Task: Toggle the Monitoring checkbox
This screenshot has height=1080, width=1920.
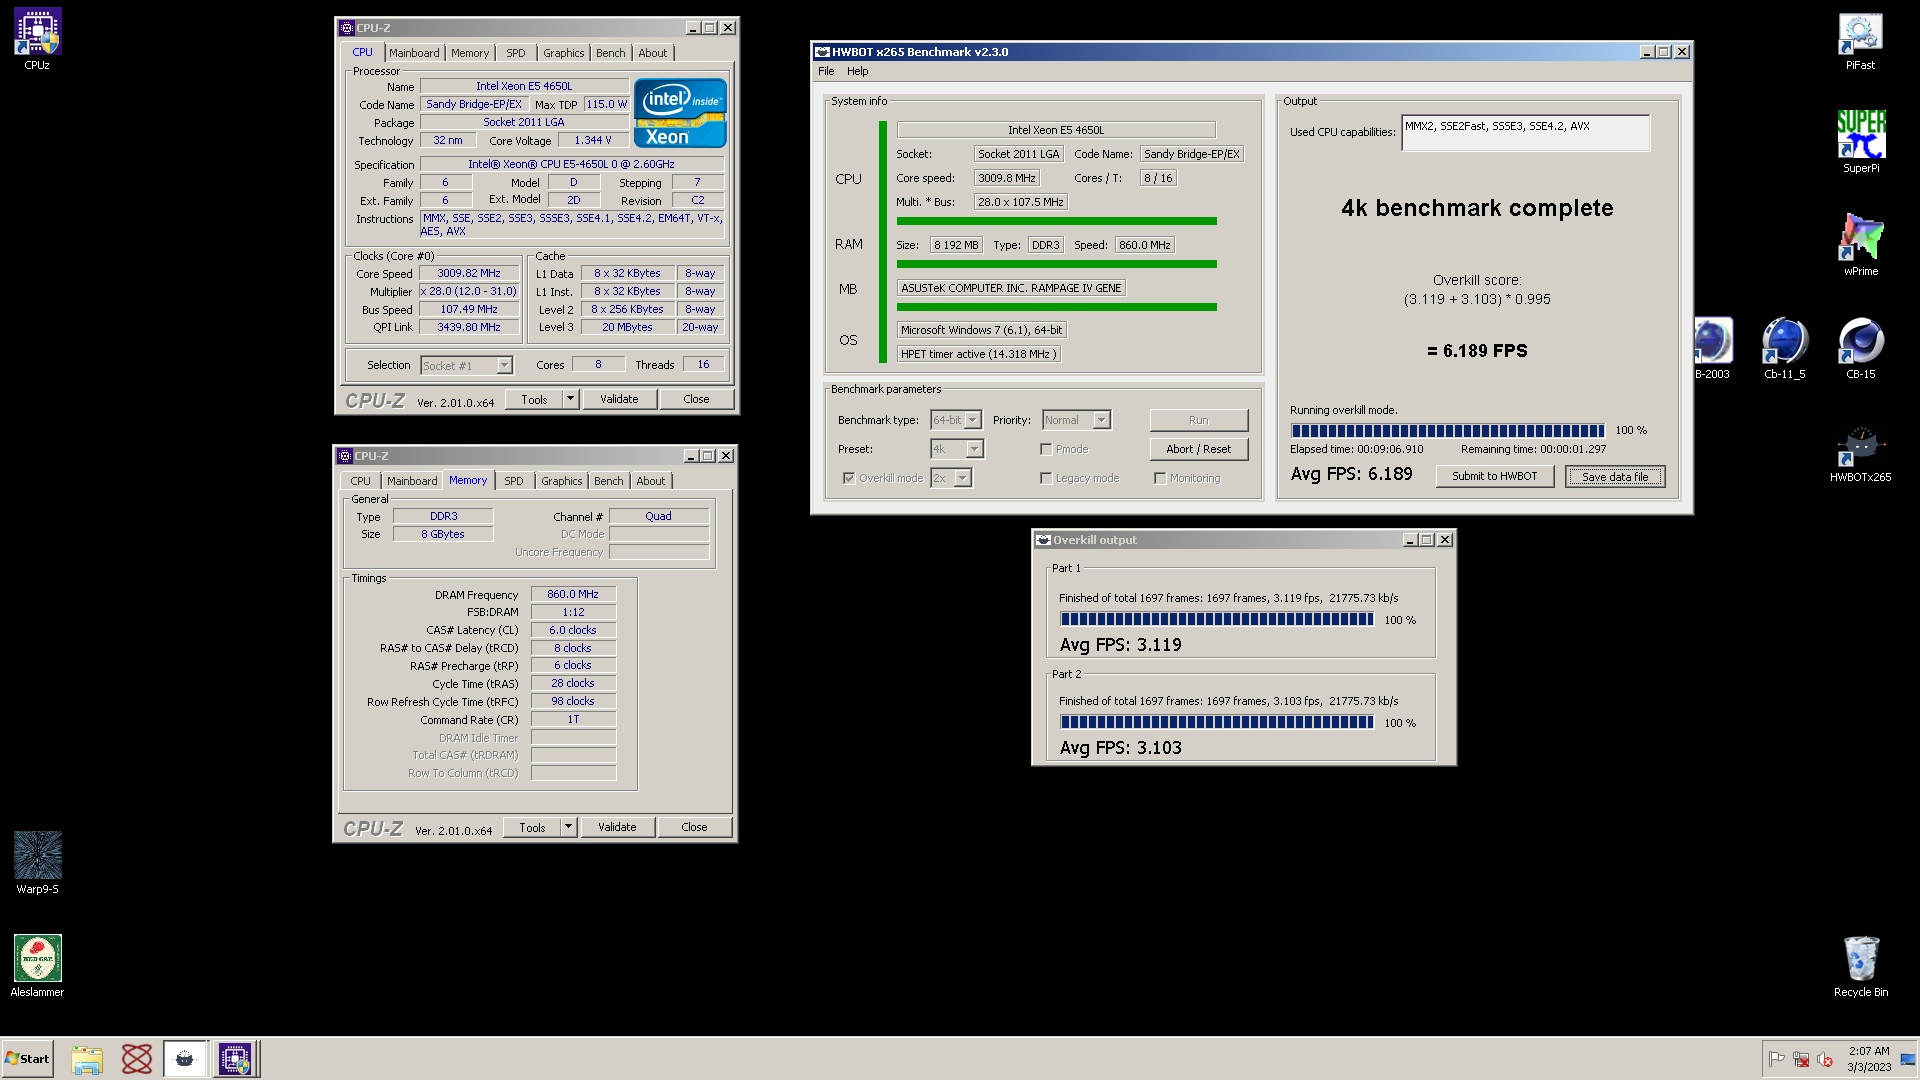Action: click(x=1160, y=478)
